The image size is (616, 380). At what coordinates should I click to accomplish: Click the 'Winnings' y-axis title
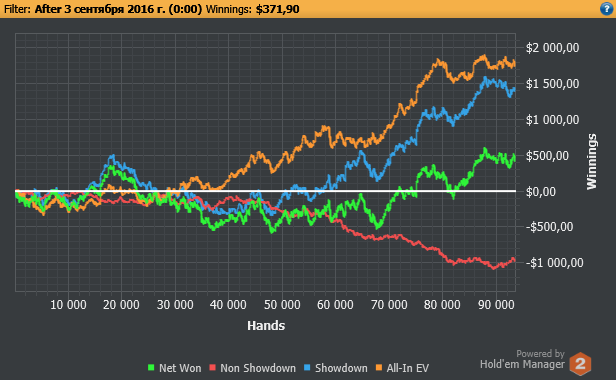(592, 162)
